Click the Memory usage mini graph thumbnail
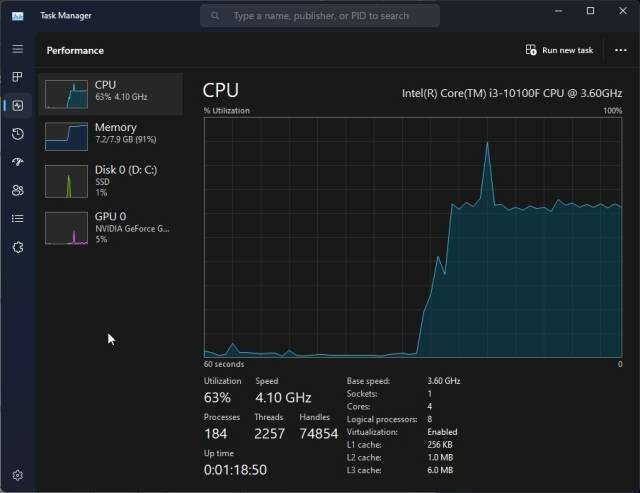This screenshot has height=493, width=640. coord(66,136)
